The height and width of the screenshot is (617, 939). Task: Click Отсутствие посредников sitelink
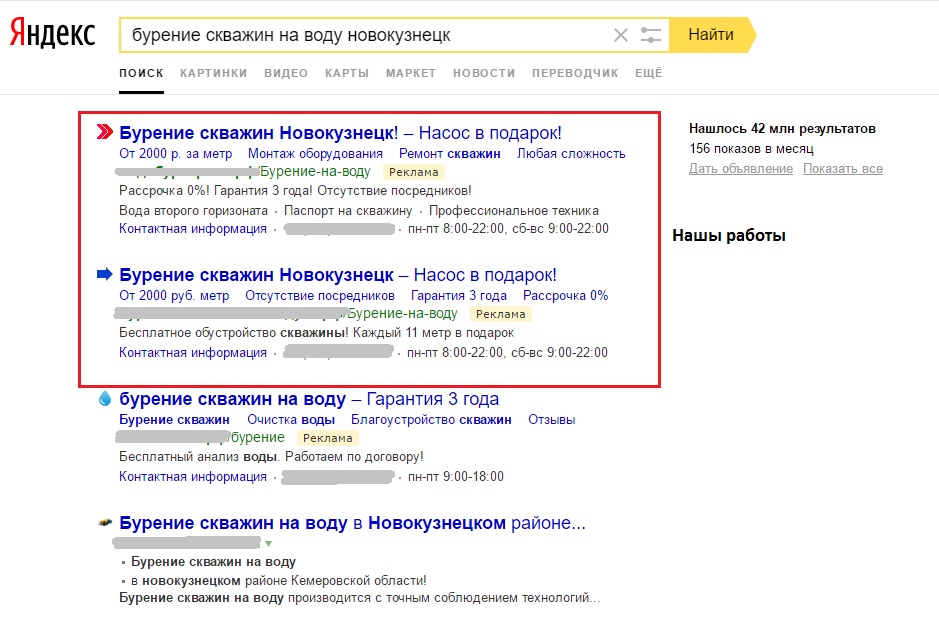(320, 296)
